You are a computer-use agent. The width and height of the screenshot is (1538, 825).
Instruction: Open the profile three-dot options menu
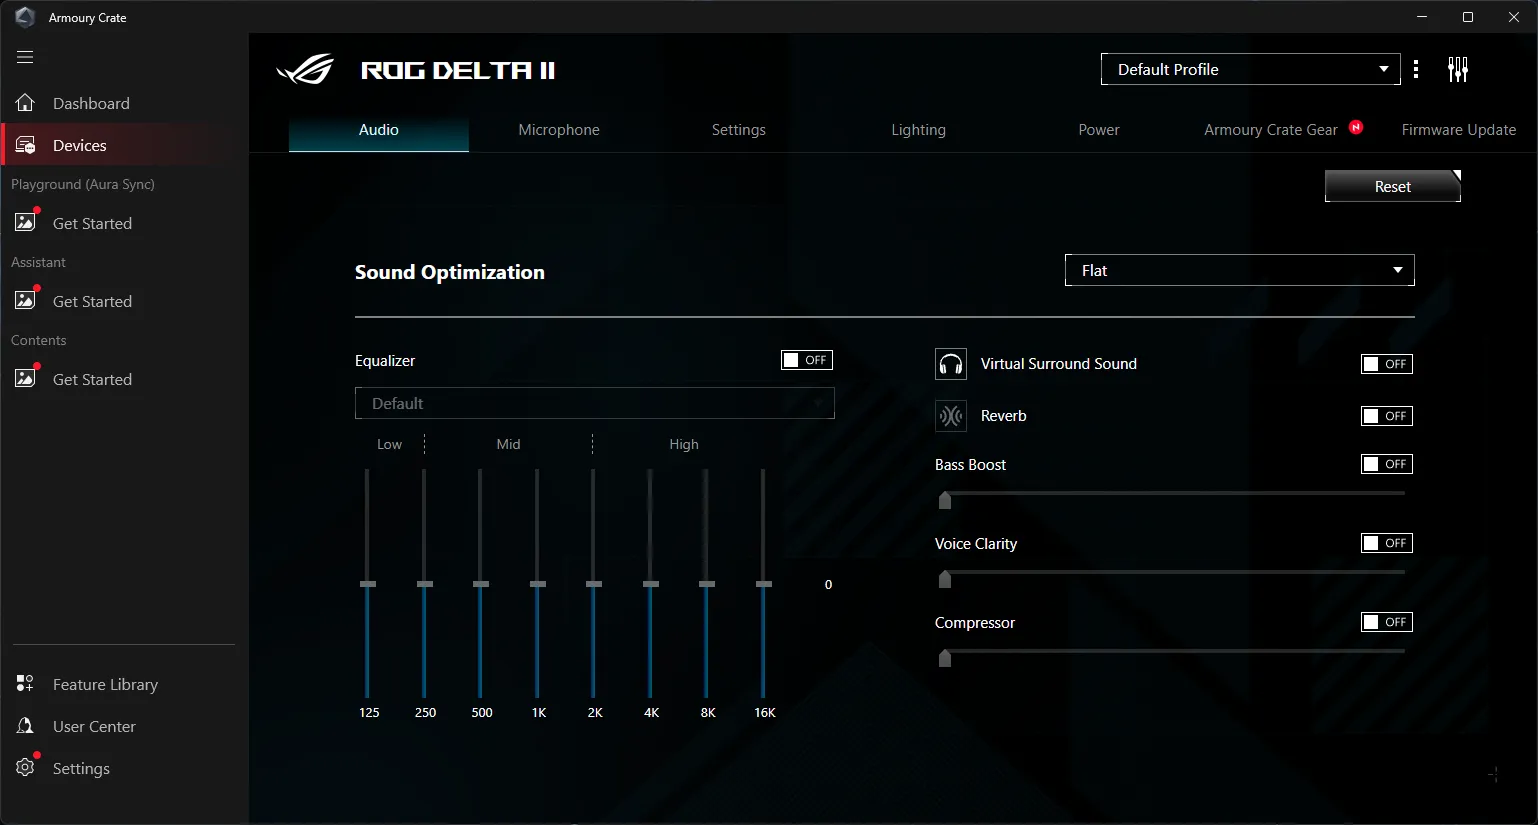pos(1416,69)
